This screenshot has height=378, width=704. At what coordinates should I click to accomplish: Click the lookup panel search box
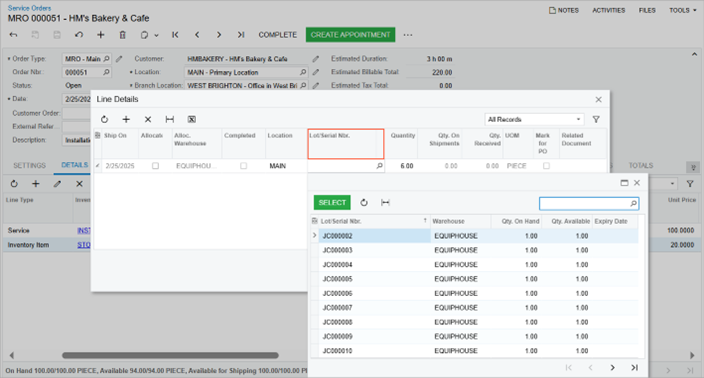(x=589, y=203)
